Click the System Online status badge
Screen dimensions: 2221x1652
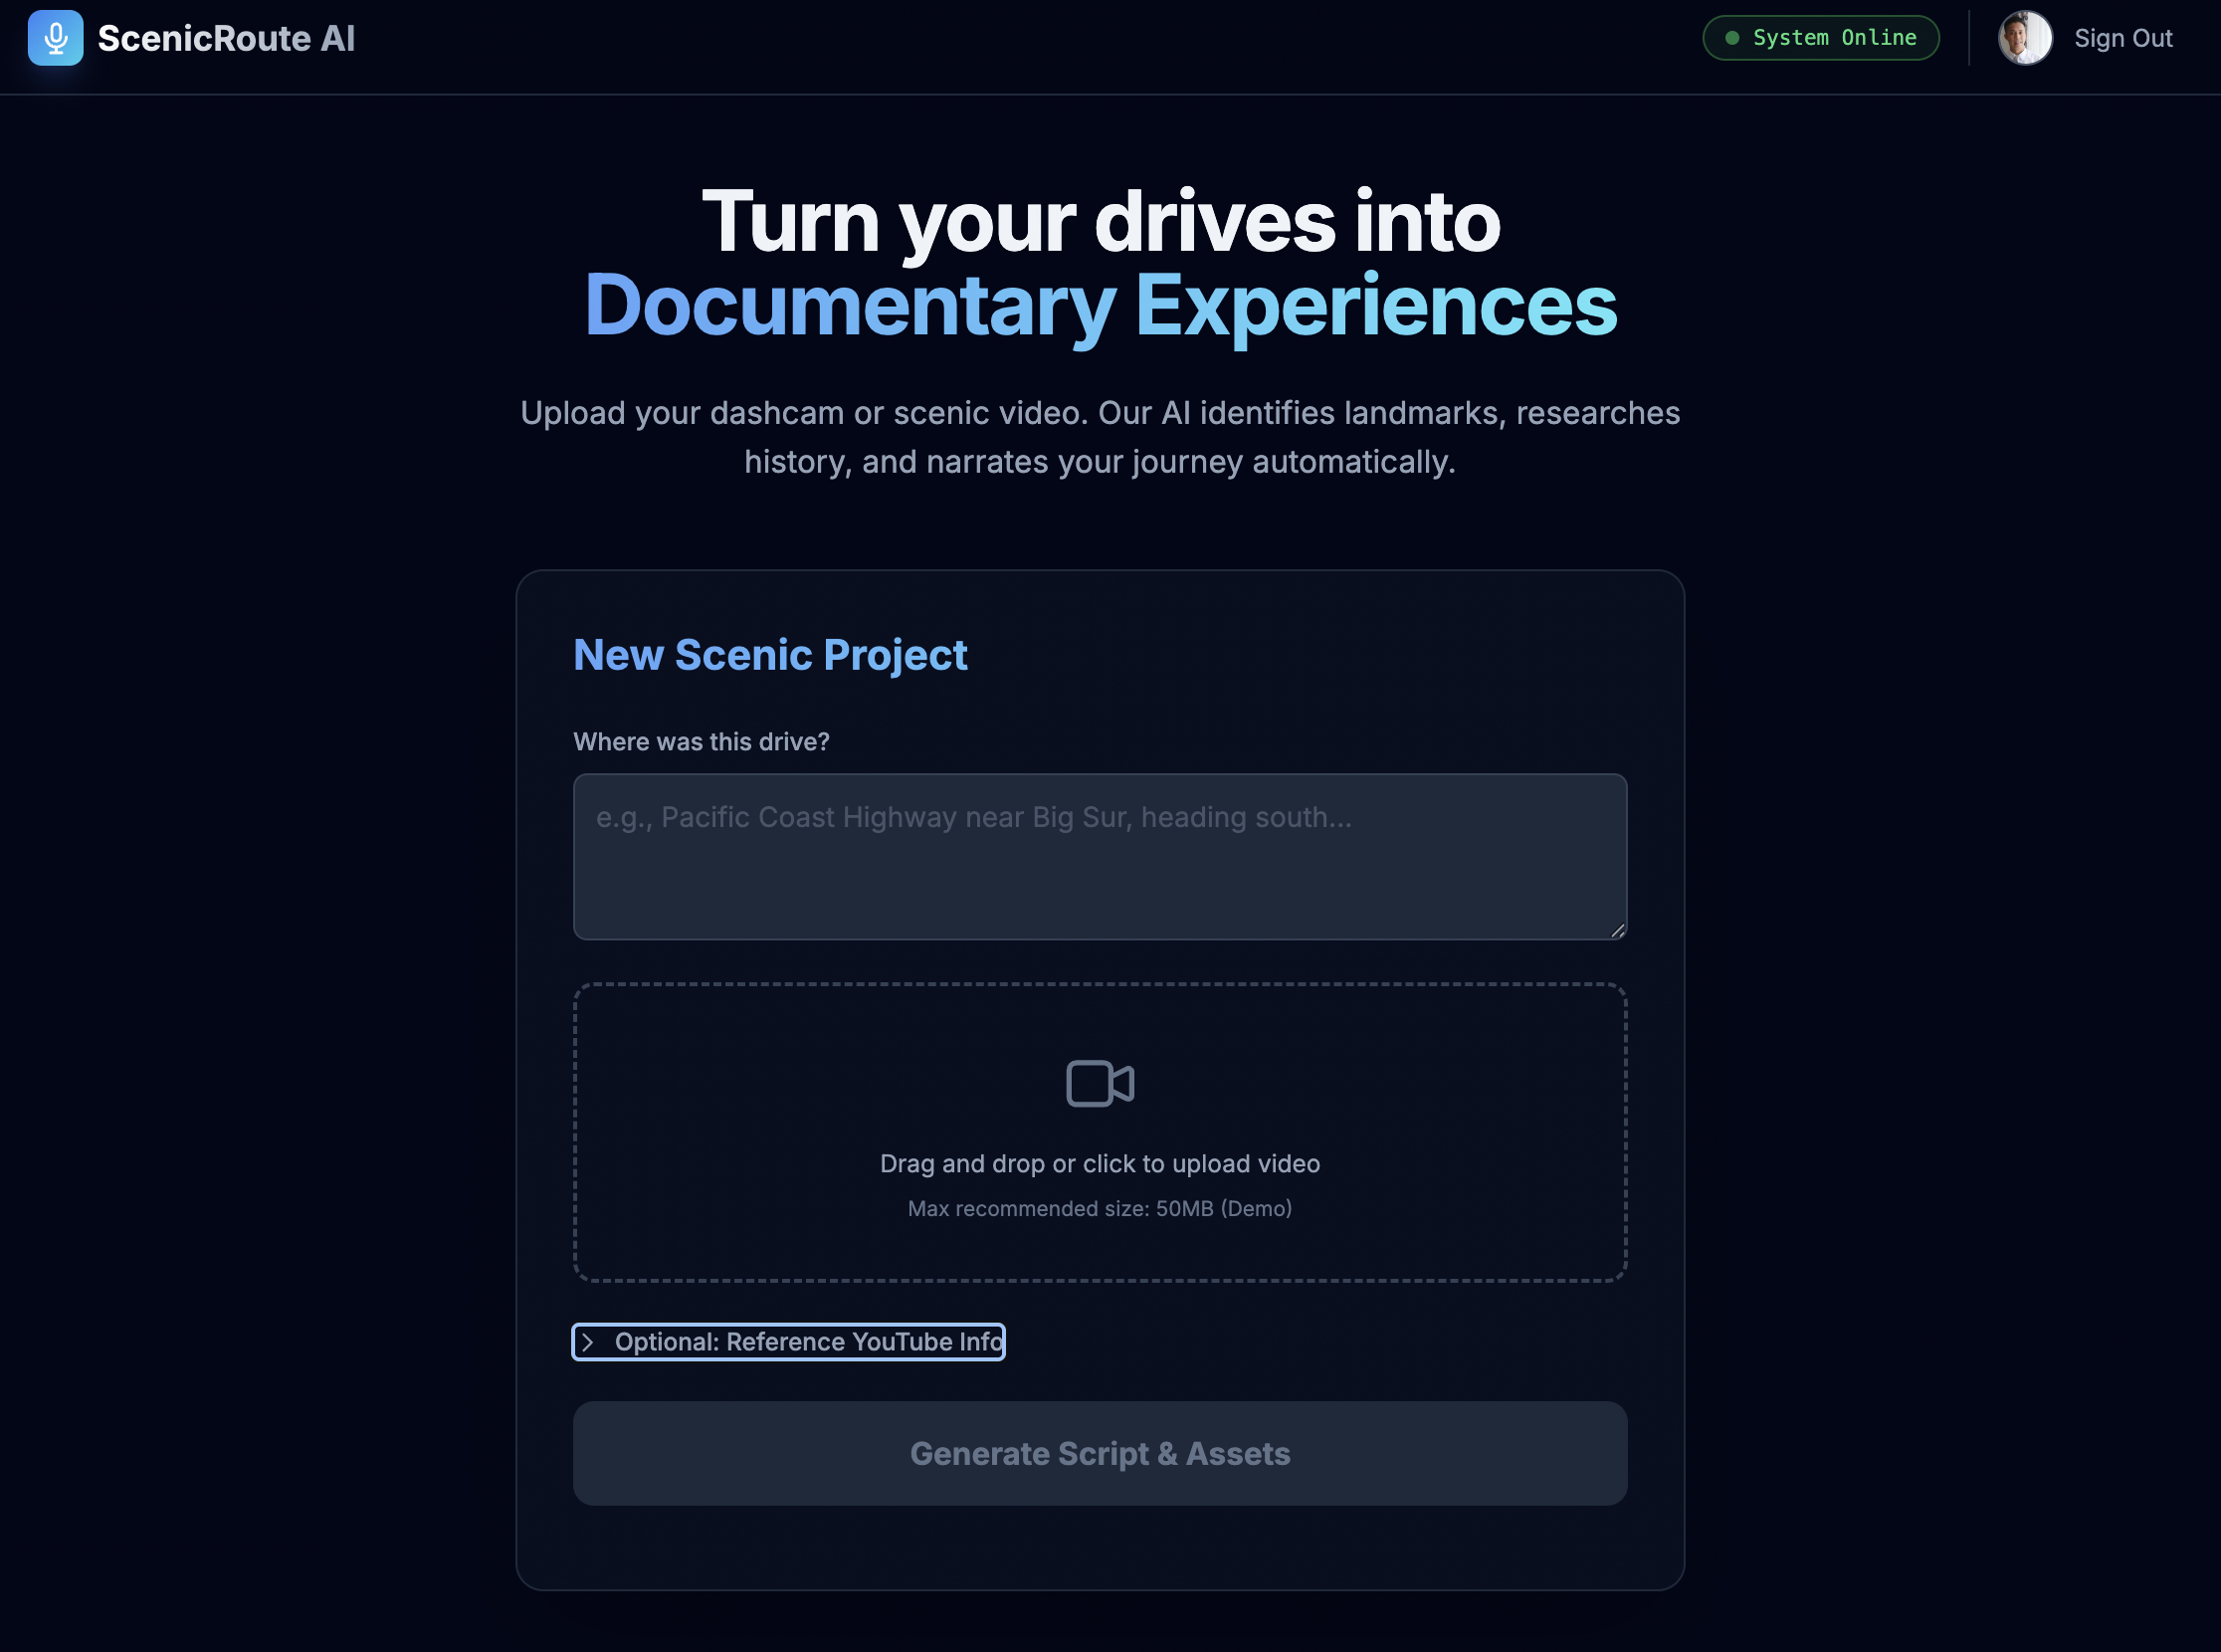[1821, 38]
